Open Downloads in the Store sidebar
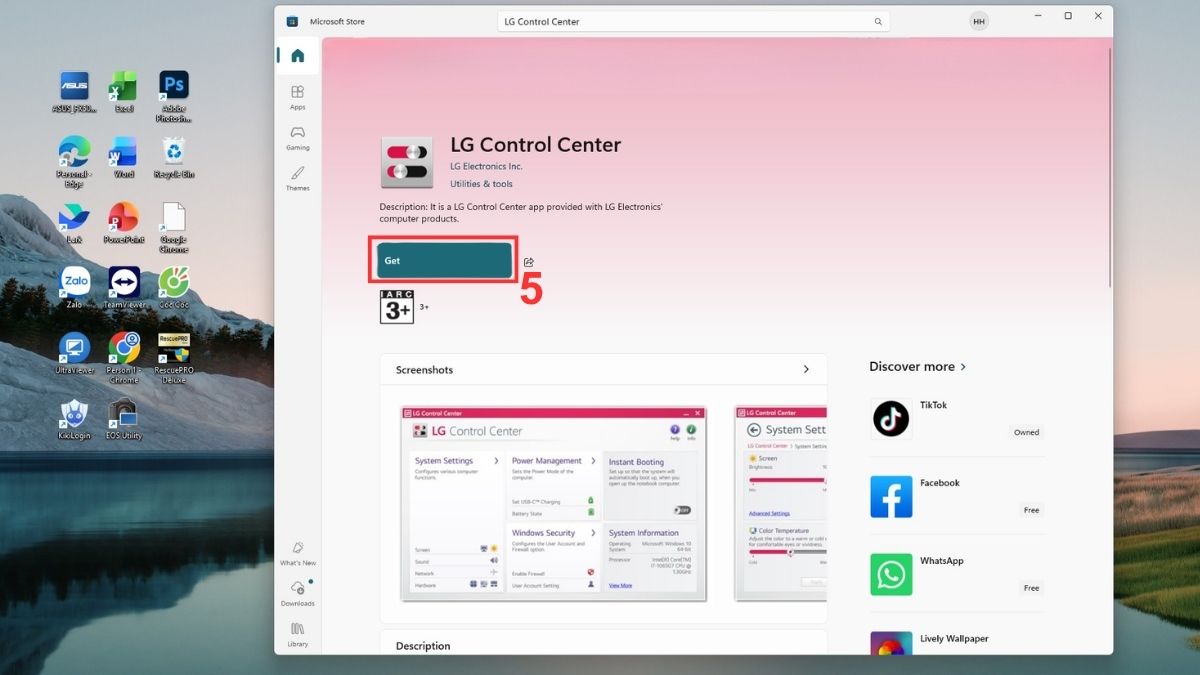This screenshot has height=675, width=1200. click(x=298, y=594)
